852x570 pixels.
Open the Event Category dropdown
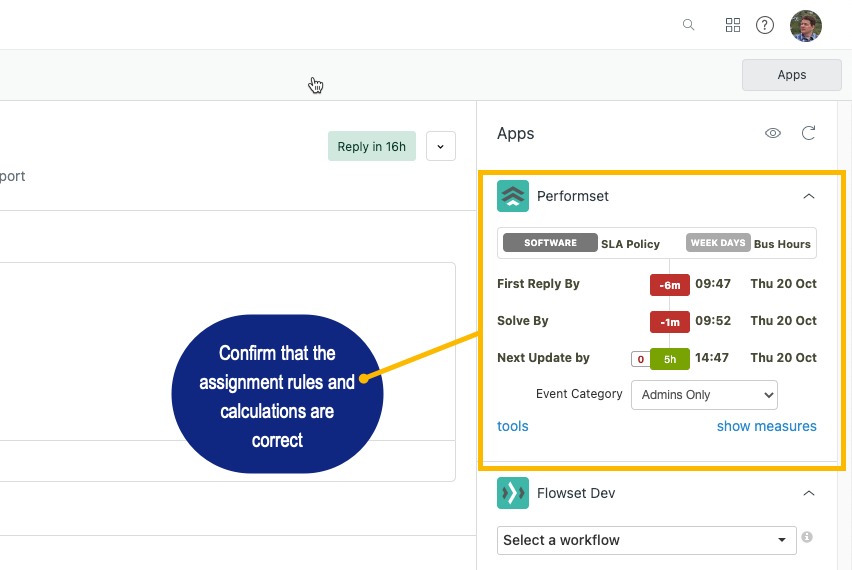pyautogui.click(x=704, y=395)
